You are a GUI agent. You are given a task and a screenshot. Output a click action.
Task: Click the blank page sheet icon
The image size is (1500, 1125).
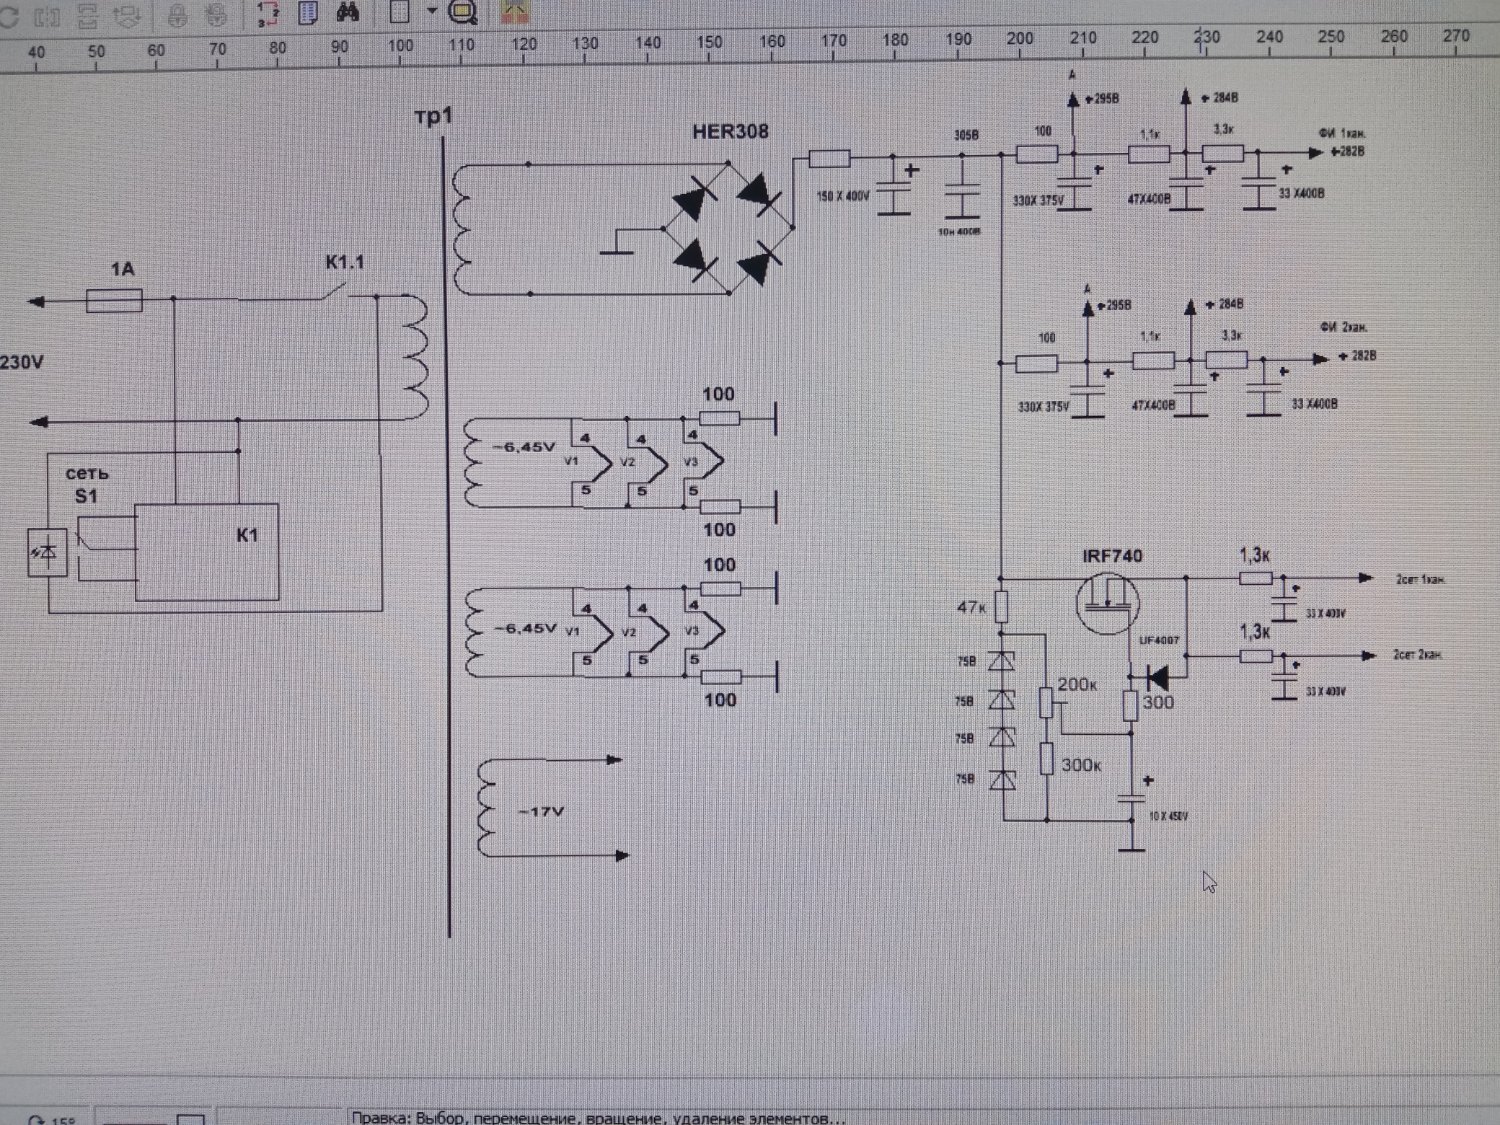pos(399,12)
